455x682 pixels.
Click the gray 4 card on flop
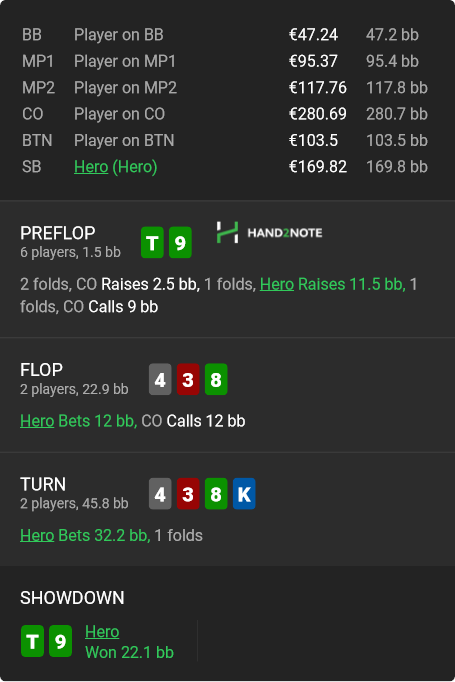160,379
